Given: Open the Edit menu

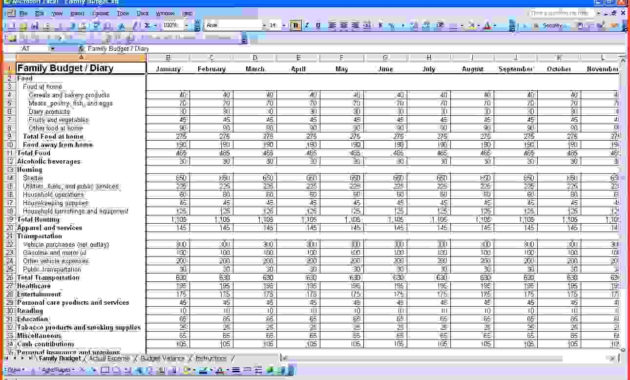Looking at the screenshot, I should tap(39, 14).
